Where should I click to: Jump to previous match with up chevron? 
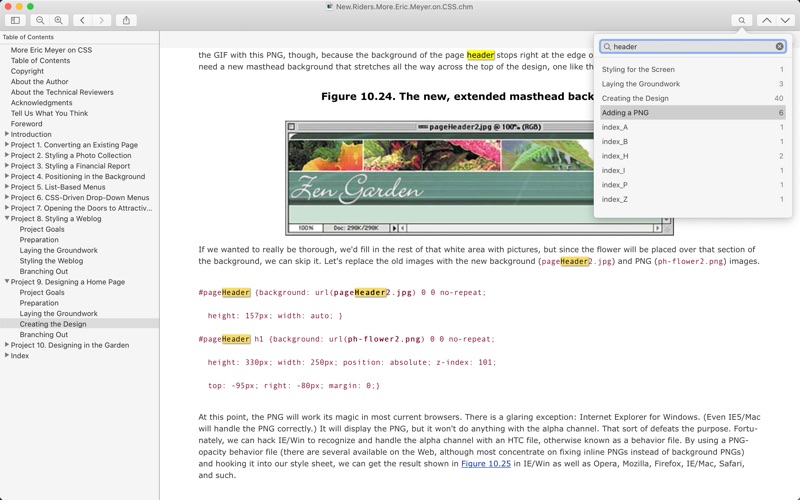click(766, 20)
